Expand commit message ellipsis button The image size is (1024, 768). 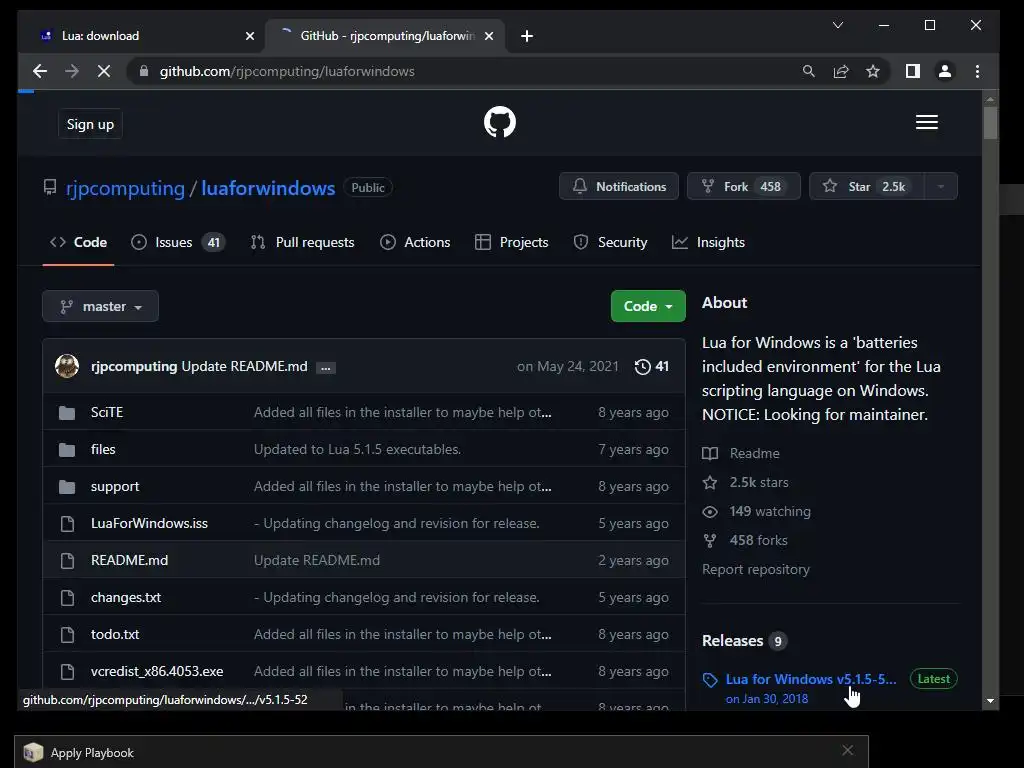click(325, 368)
